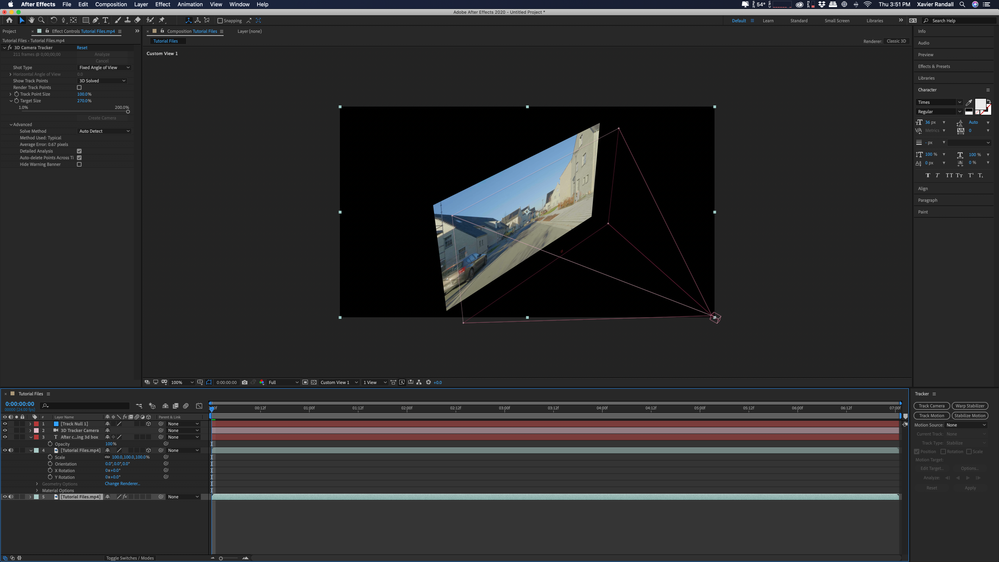Click the Change Renderer link
Viewport: 999px width, 562px height.
coord(123,484)
